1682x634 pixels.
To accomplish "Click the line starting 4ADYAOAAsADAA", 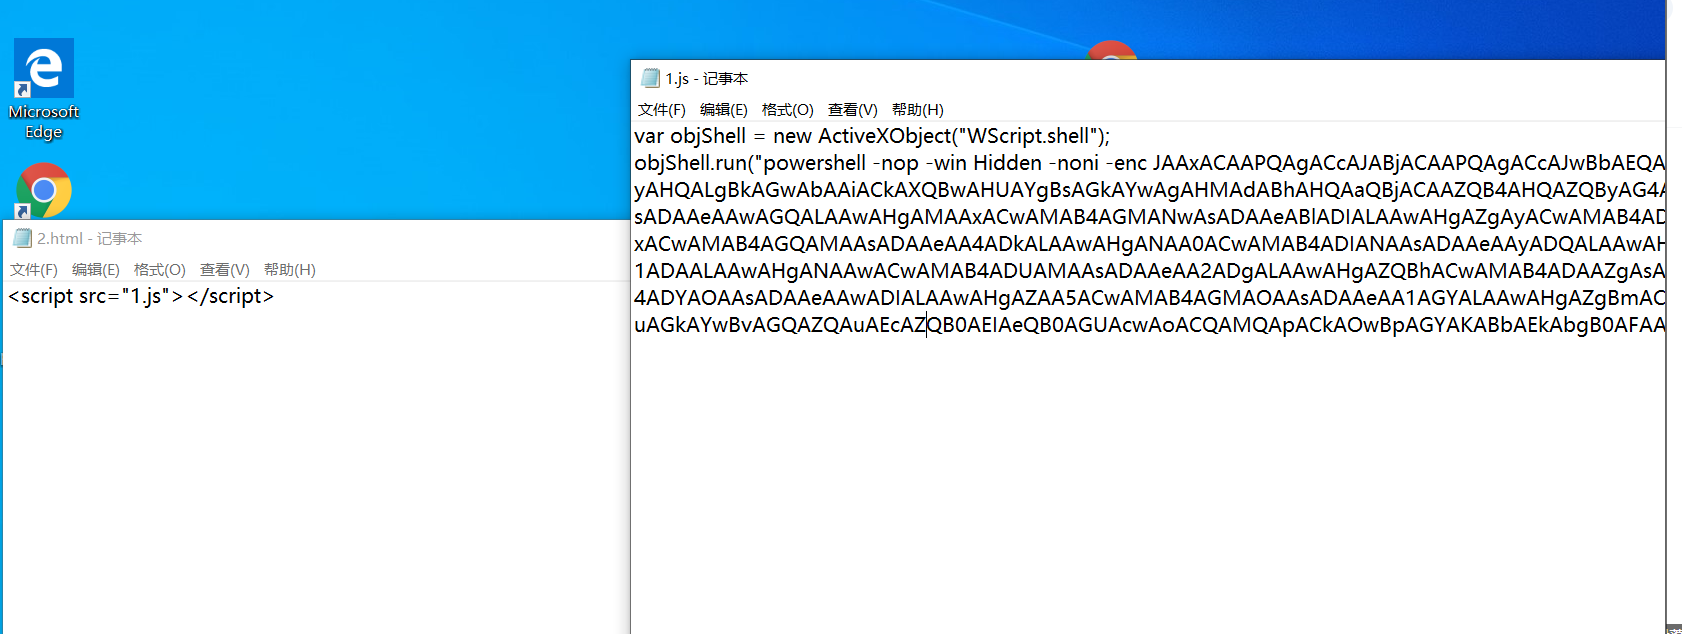I will pos(1149,298).
